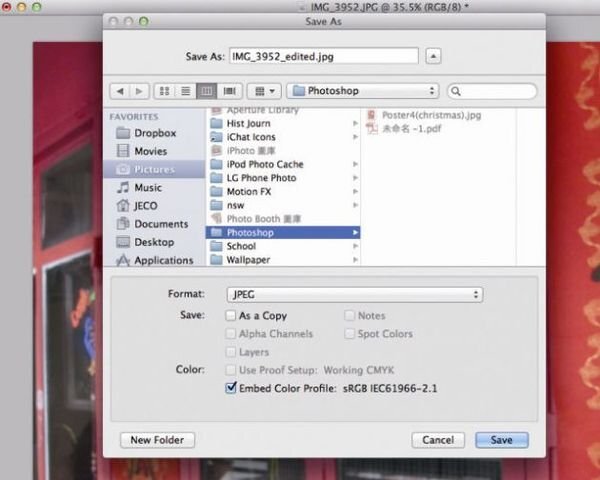Click the back navigation arrow

tap(119, 91)
